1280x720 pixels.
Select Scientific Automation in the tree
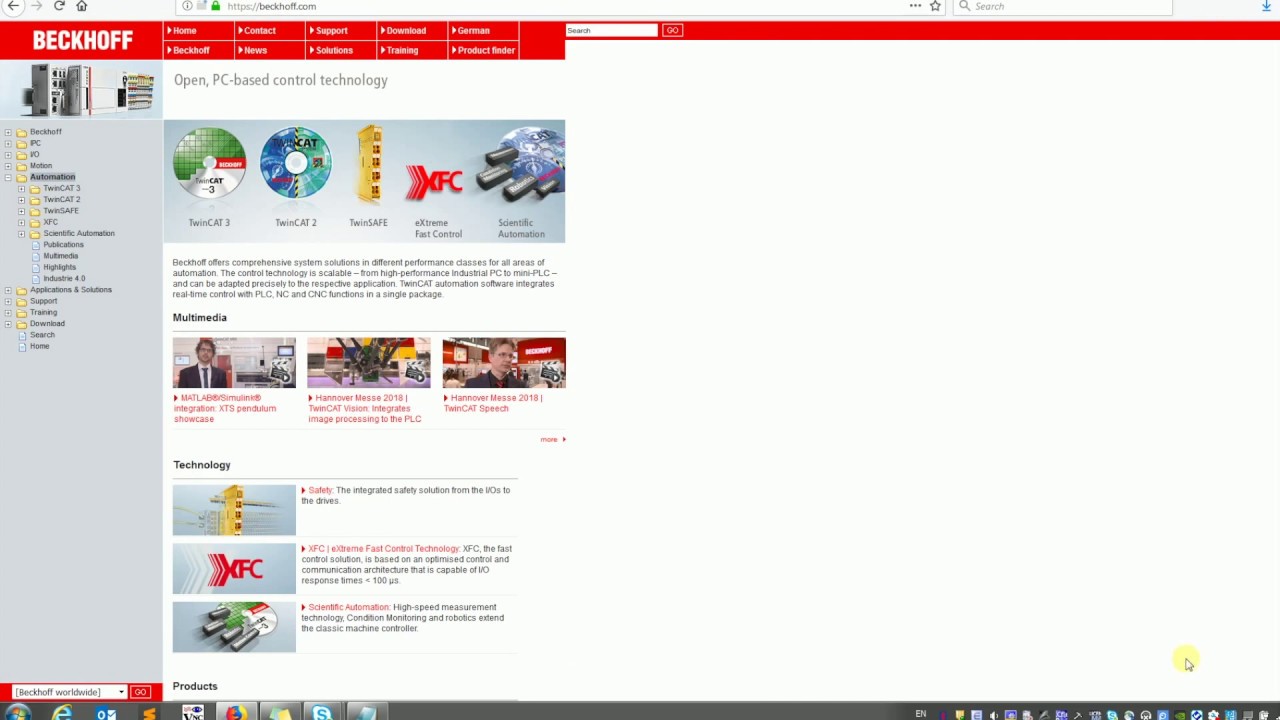79,233
